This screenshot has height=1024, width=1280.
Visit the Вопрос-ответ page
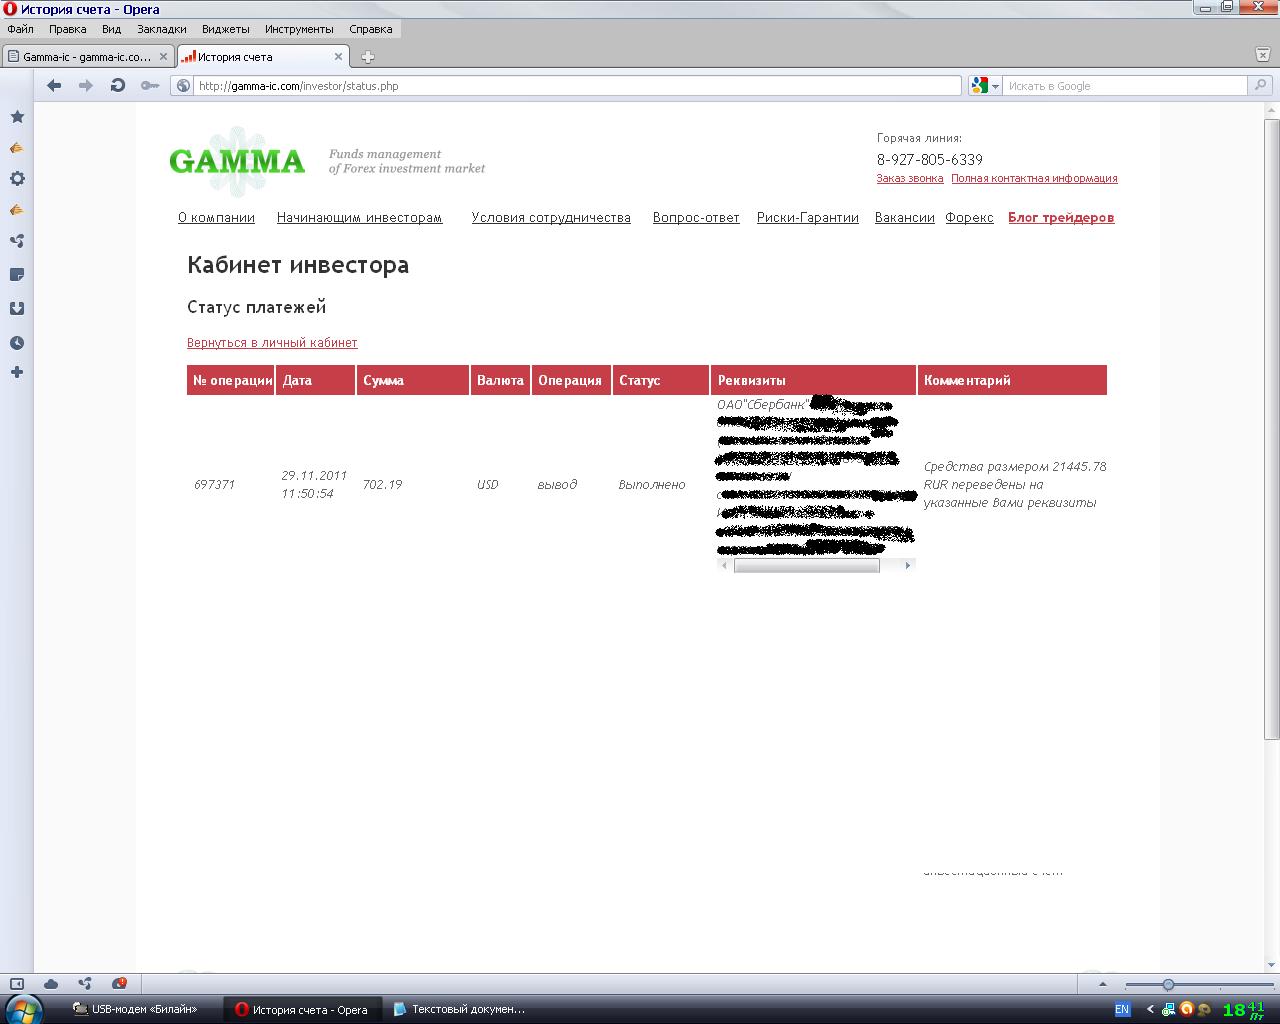point(696,218)
